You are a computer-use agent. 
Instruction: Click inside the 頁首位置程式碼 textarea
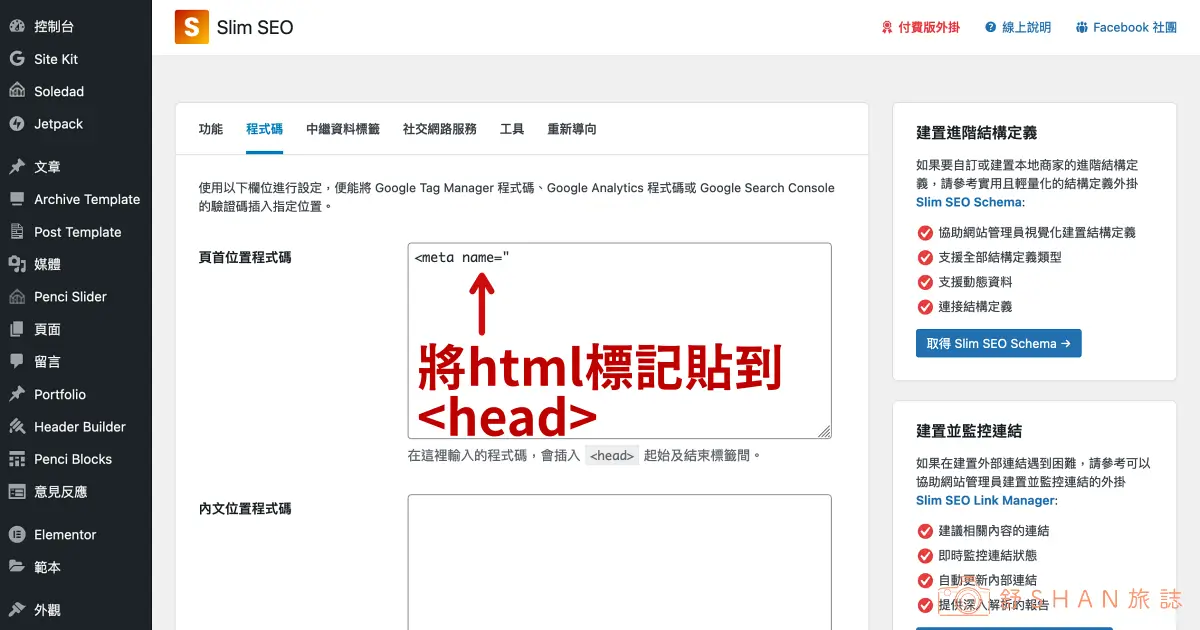[619, 341]
